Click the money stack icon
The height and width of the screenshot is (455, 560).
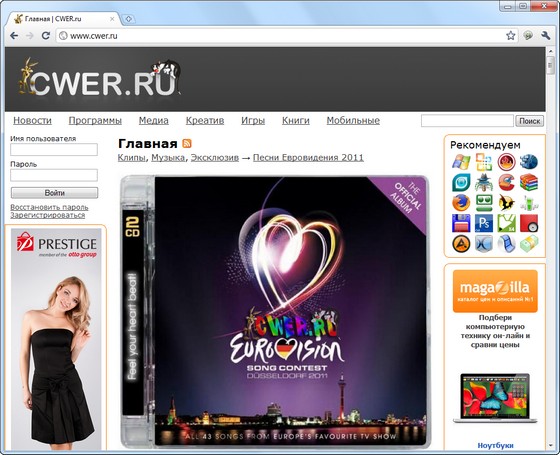click(x=529, y=244)
